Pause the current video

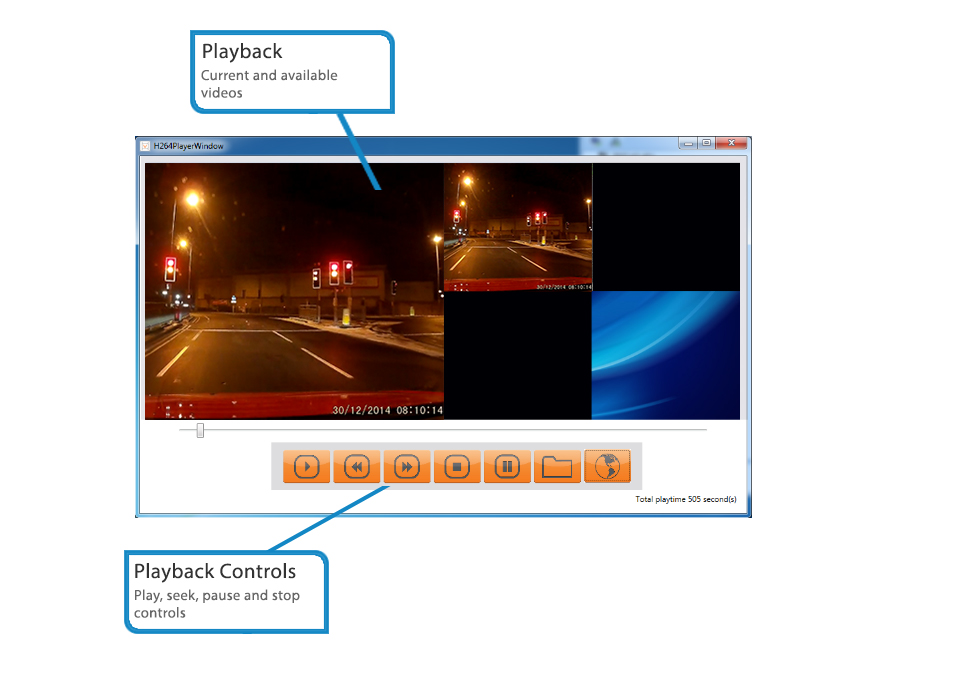coord(507,467)
